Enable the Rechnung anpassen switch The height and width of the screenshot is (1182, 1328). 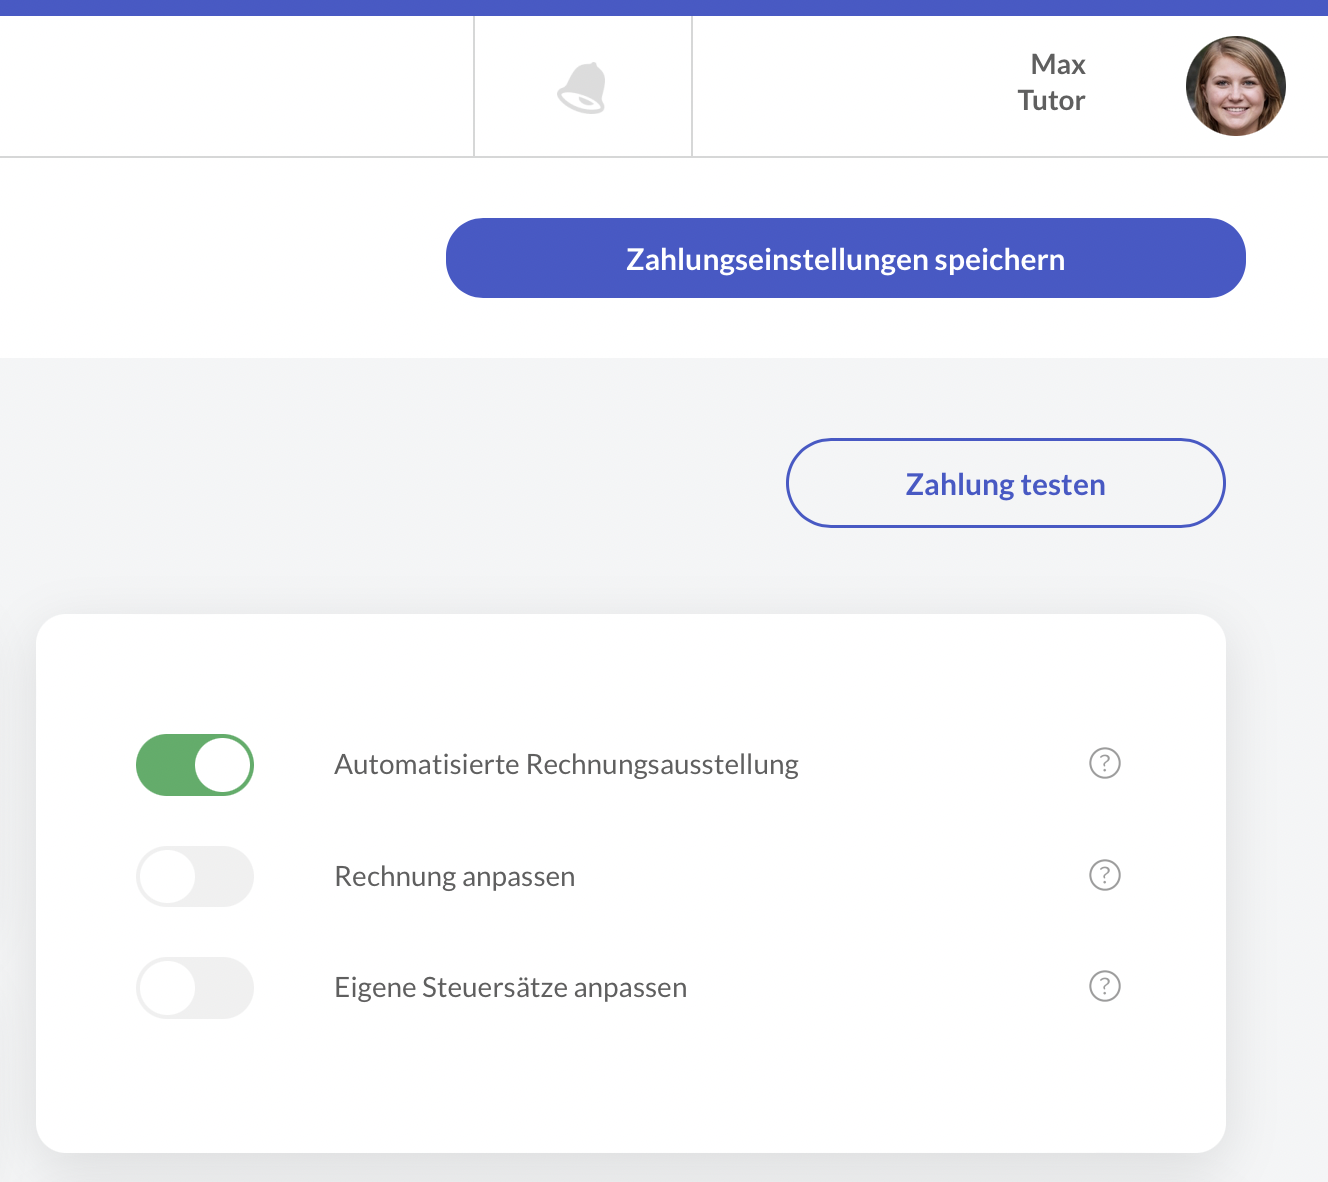[195, 877]
